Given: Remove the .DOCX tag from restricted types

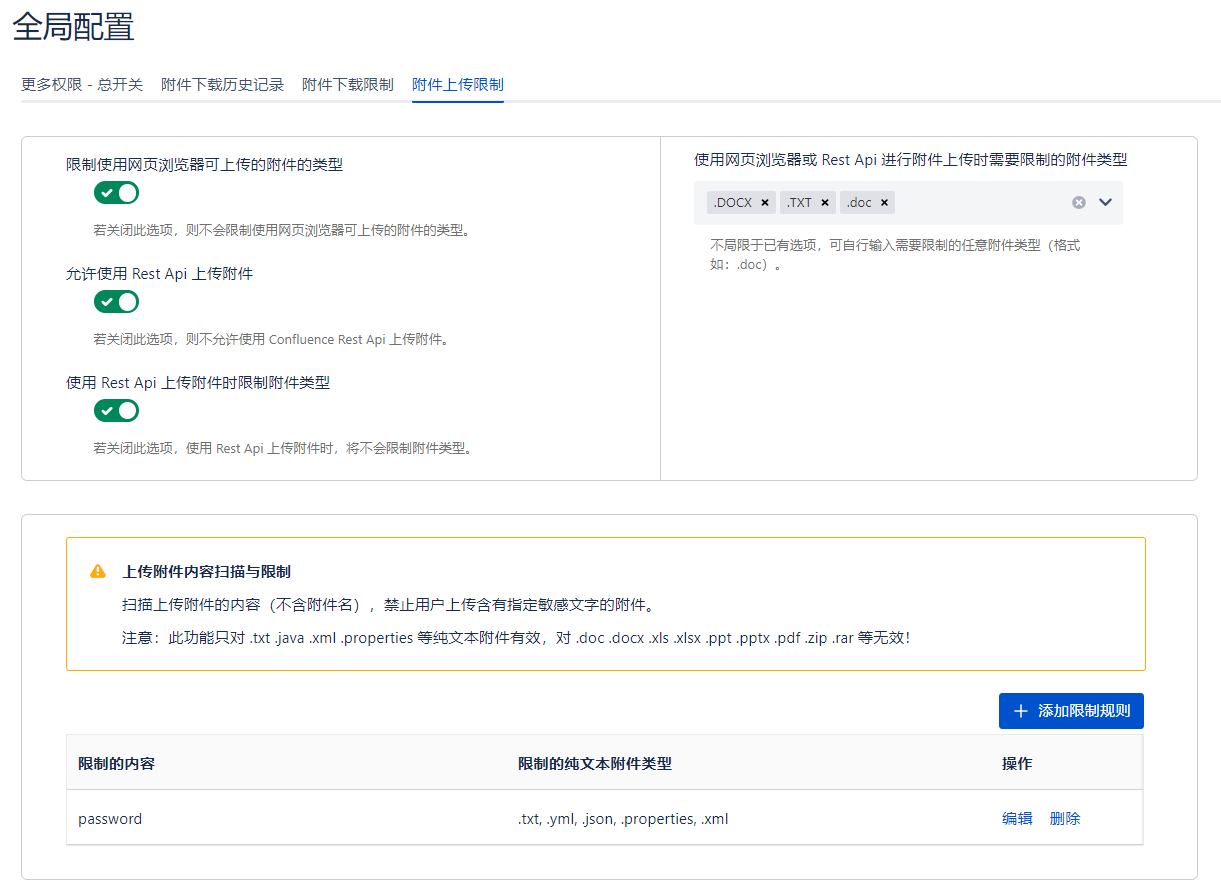Looking at the screenshot, I should pyautogui.click(x=765, y=203).
